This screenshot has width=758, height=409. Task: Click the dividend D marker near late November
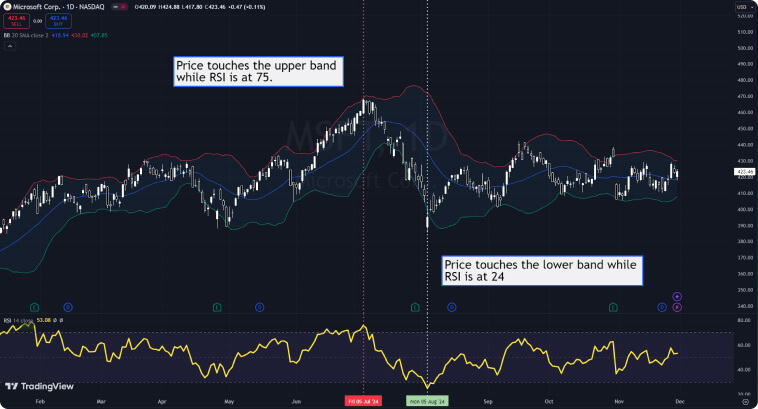coord(662,307)
